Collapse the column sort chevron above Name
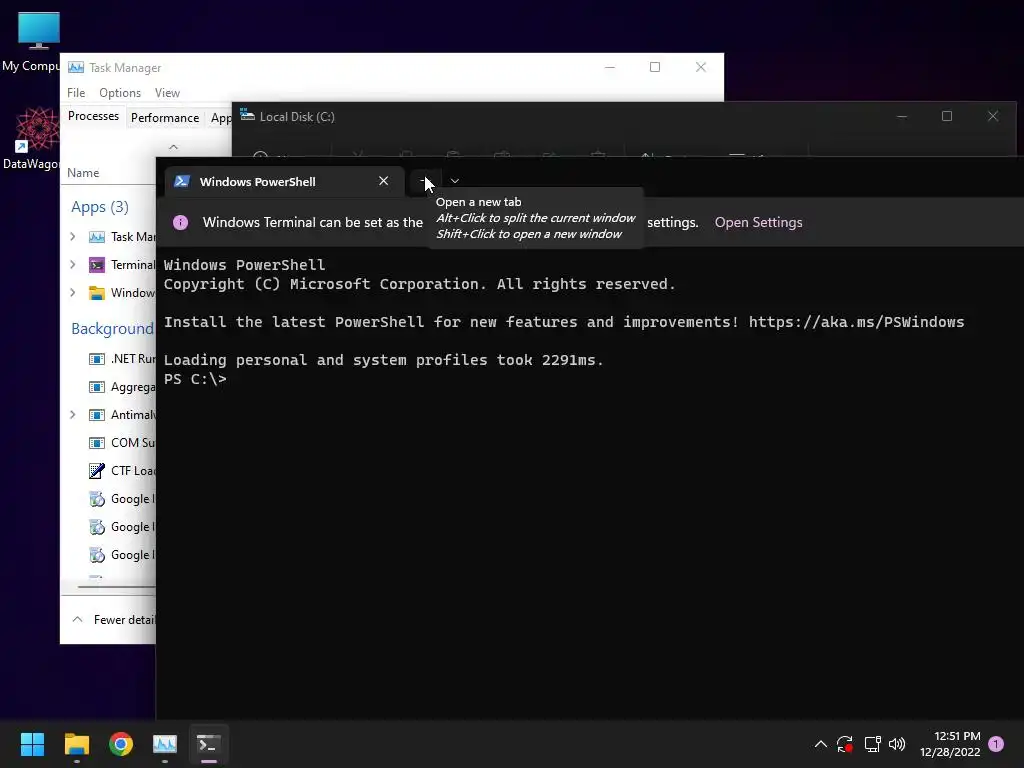This screenshot has height=768, width=1024. click(x=173, y=147)
